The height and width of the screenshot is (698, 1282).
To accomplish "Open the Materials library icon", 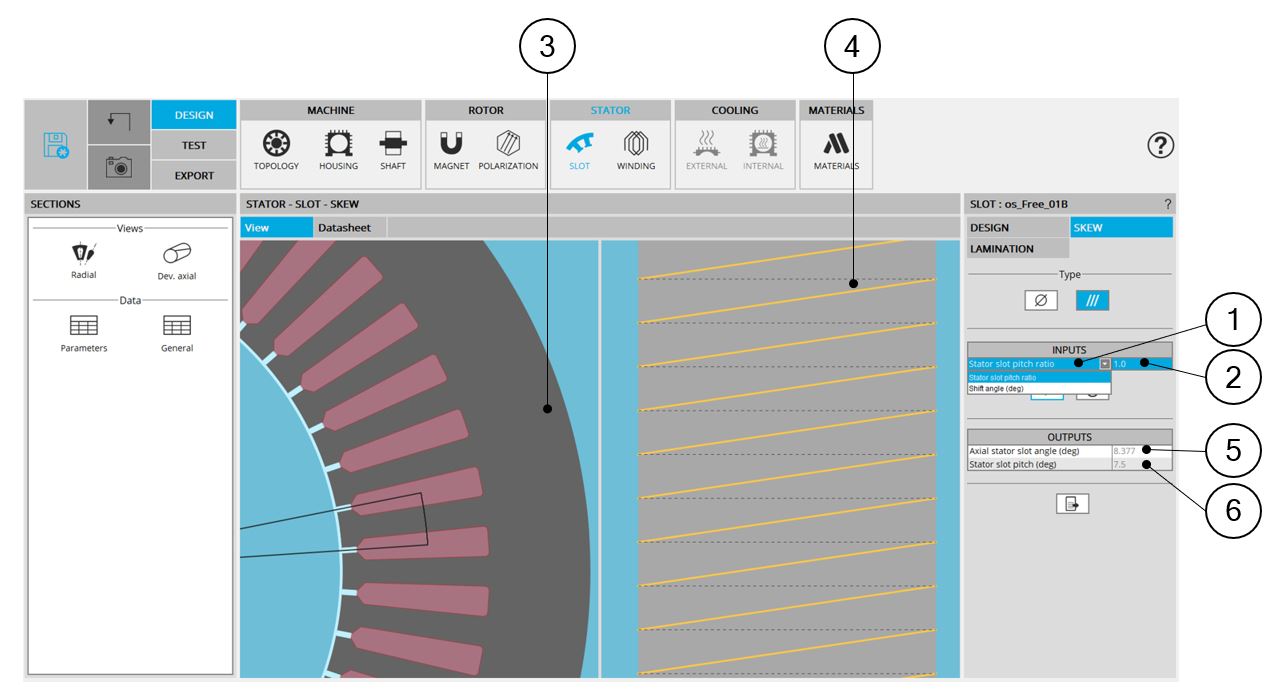I will click(836, 148).
